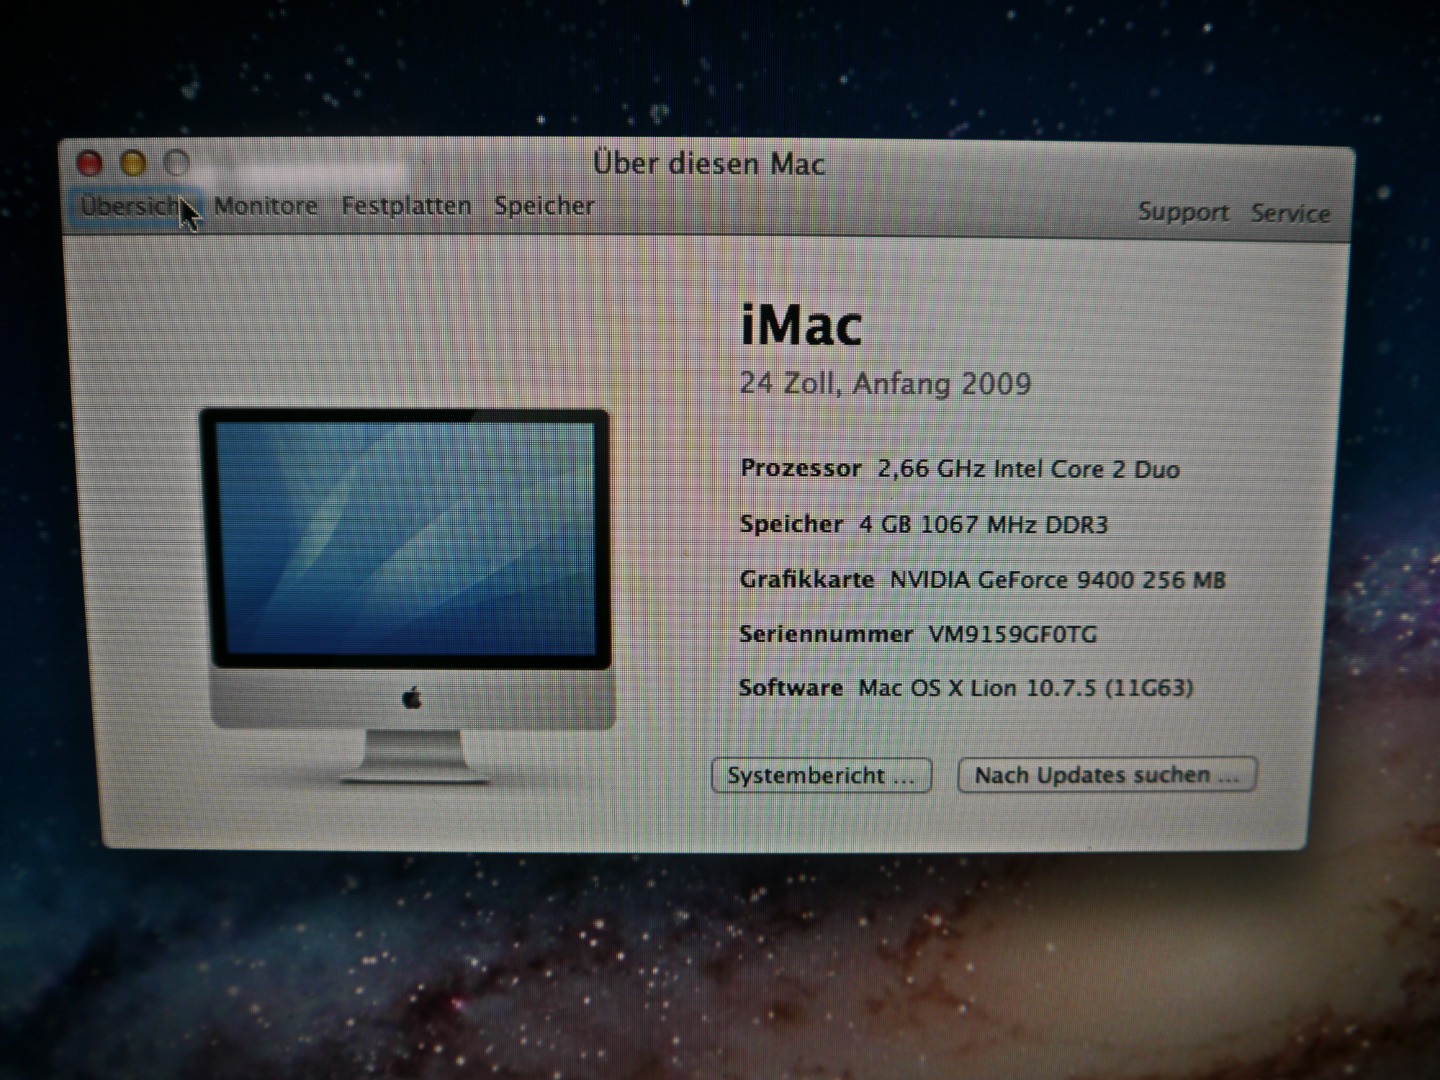Close the Über diesen Mac window
1440x1080 pixels.
[x=90, y=163]
